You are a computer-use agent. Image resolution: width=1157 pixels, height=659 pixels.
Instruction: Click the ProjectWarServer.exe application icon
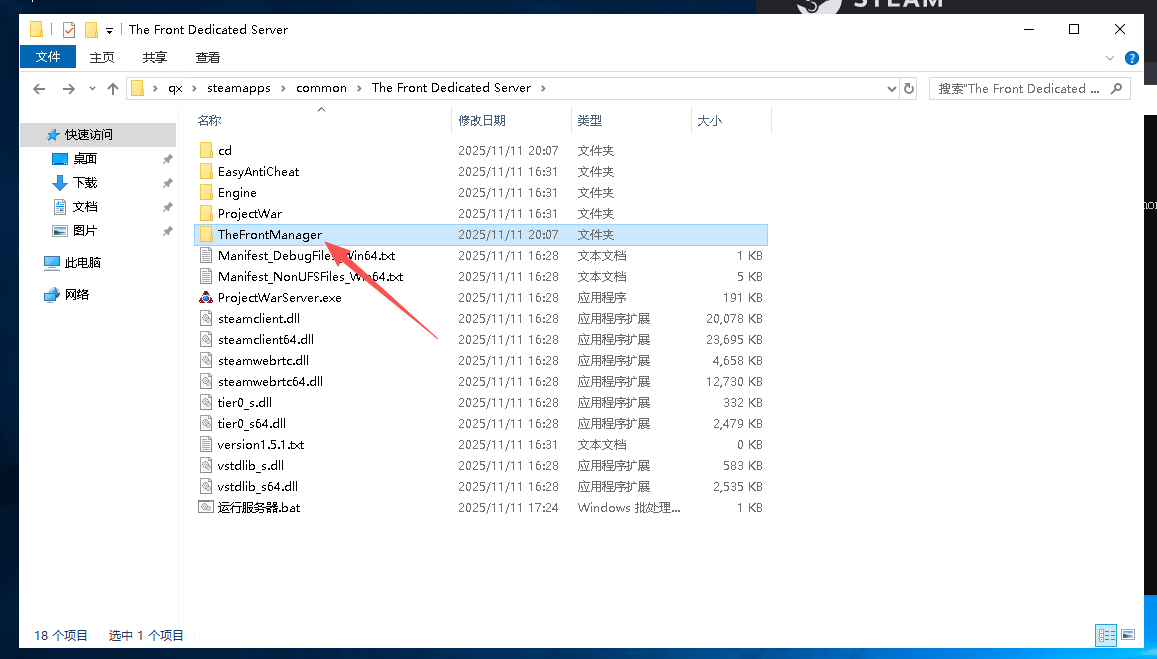point(206,298)
